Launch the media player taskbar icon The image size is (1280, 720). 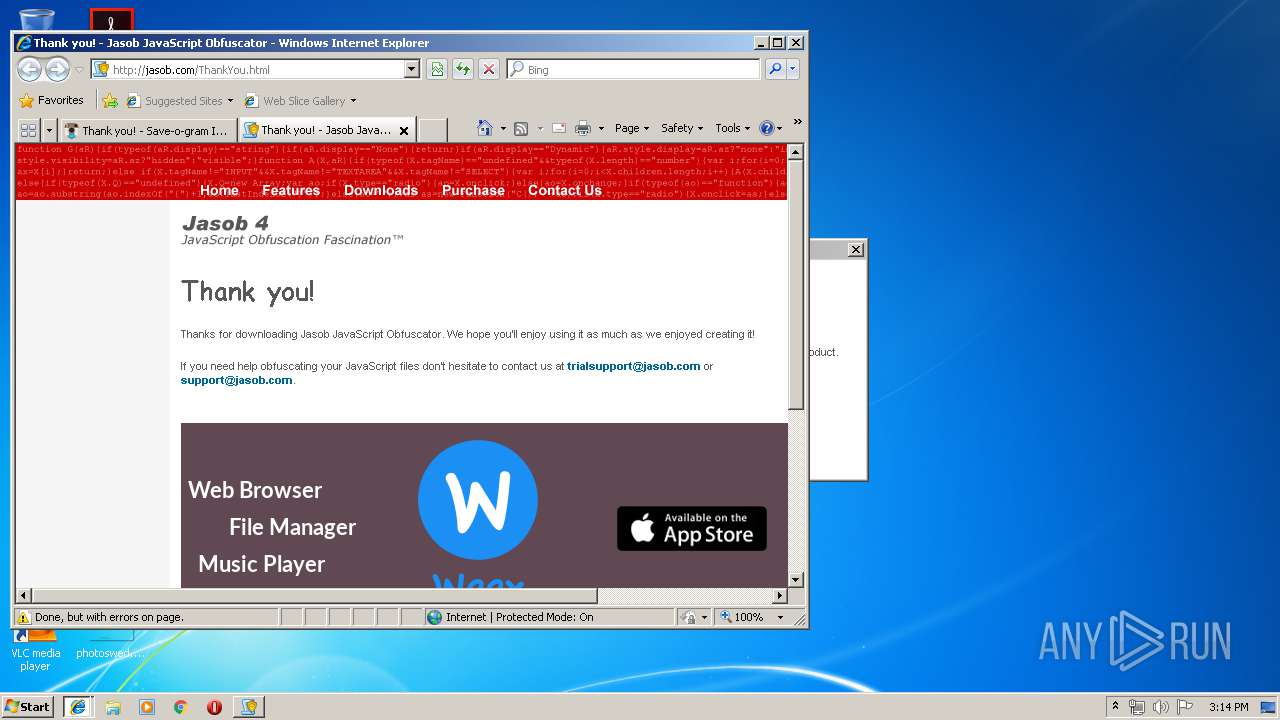[x=147, y=707]
